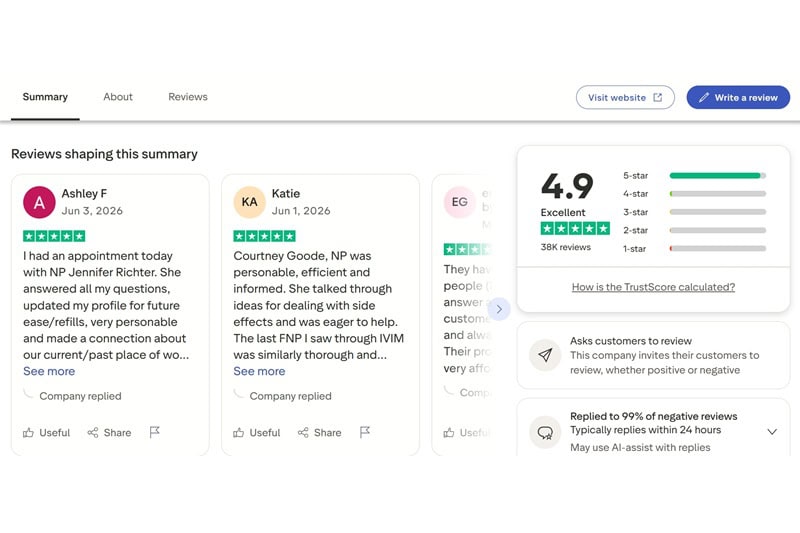Click pencil icon in Write a review

(x=704, y=97)
